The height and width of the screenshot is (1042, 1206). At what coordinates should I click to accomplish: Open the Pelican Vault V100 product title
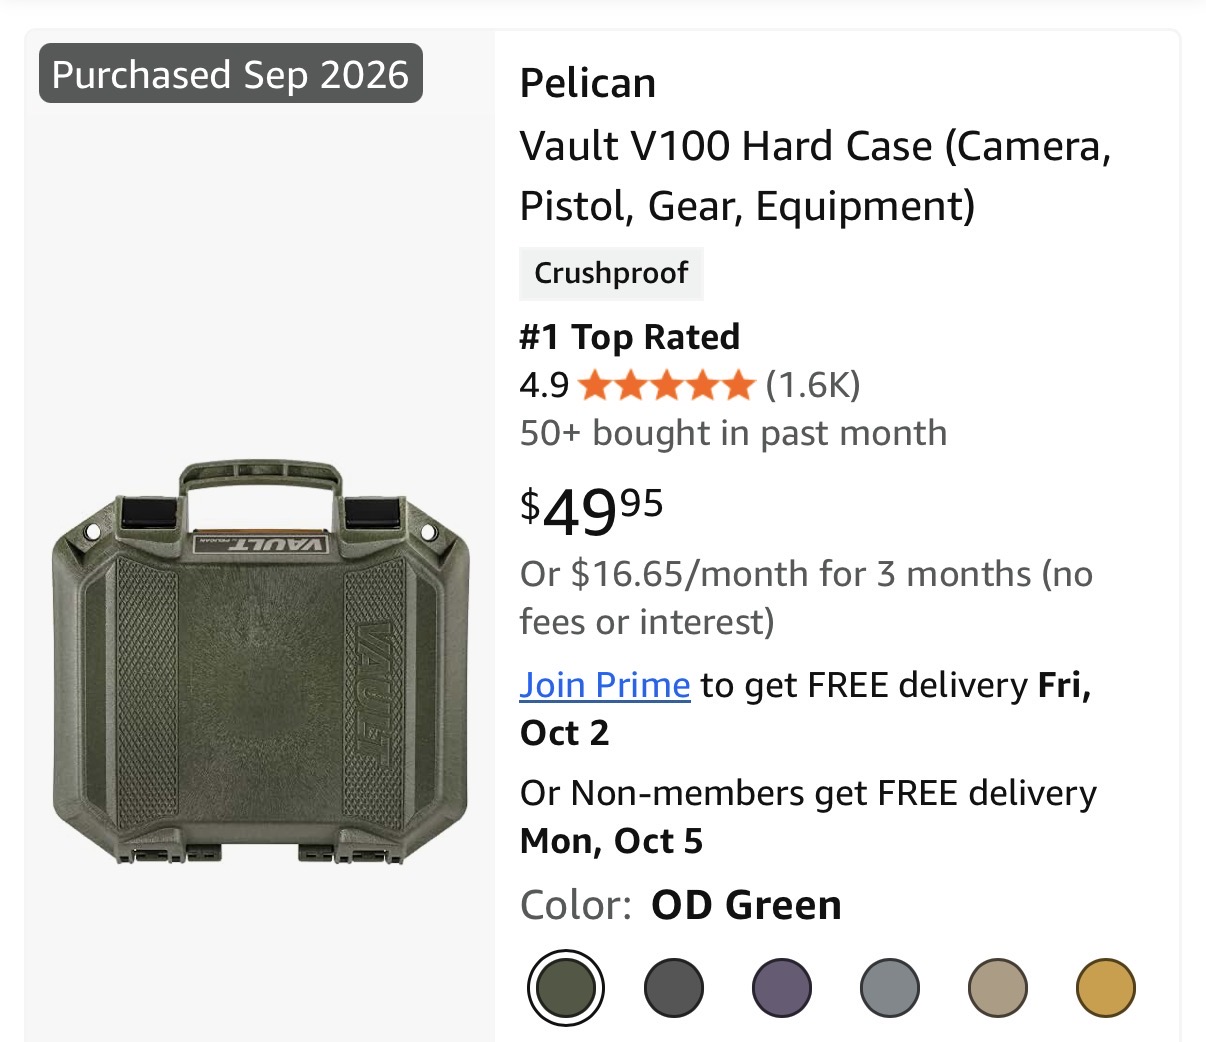click(x=815, y=176)
